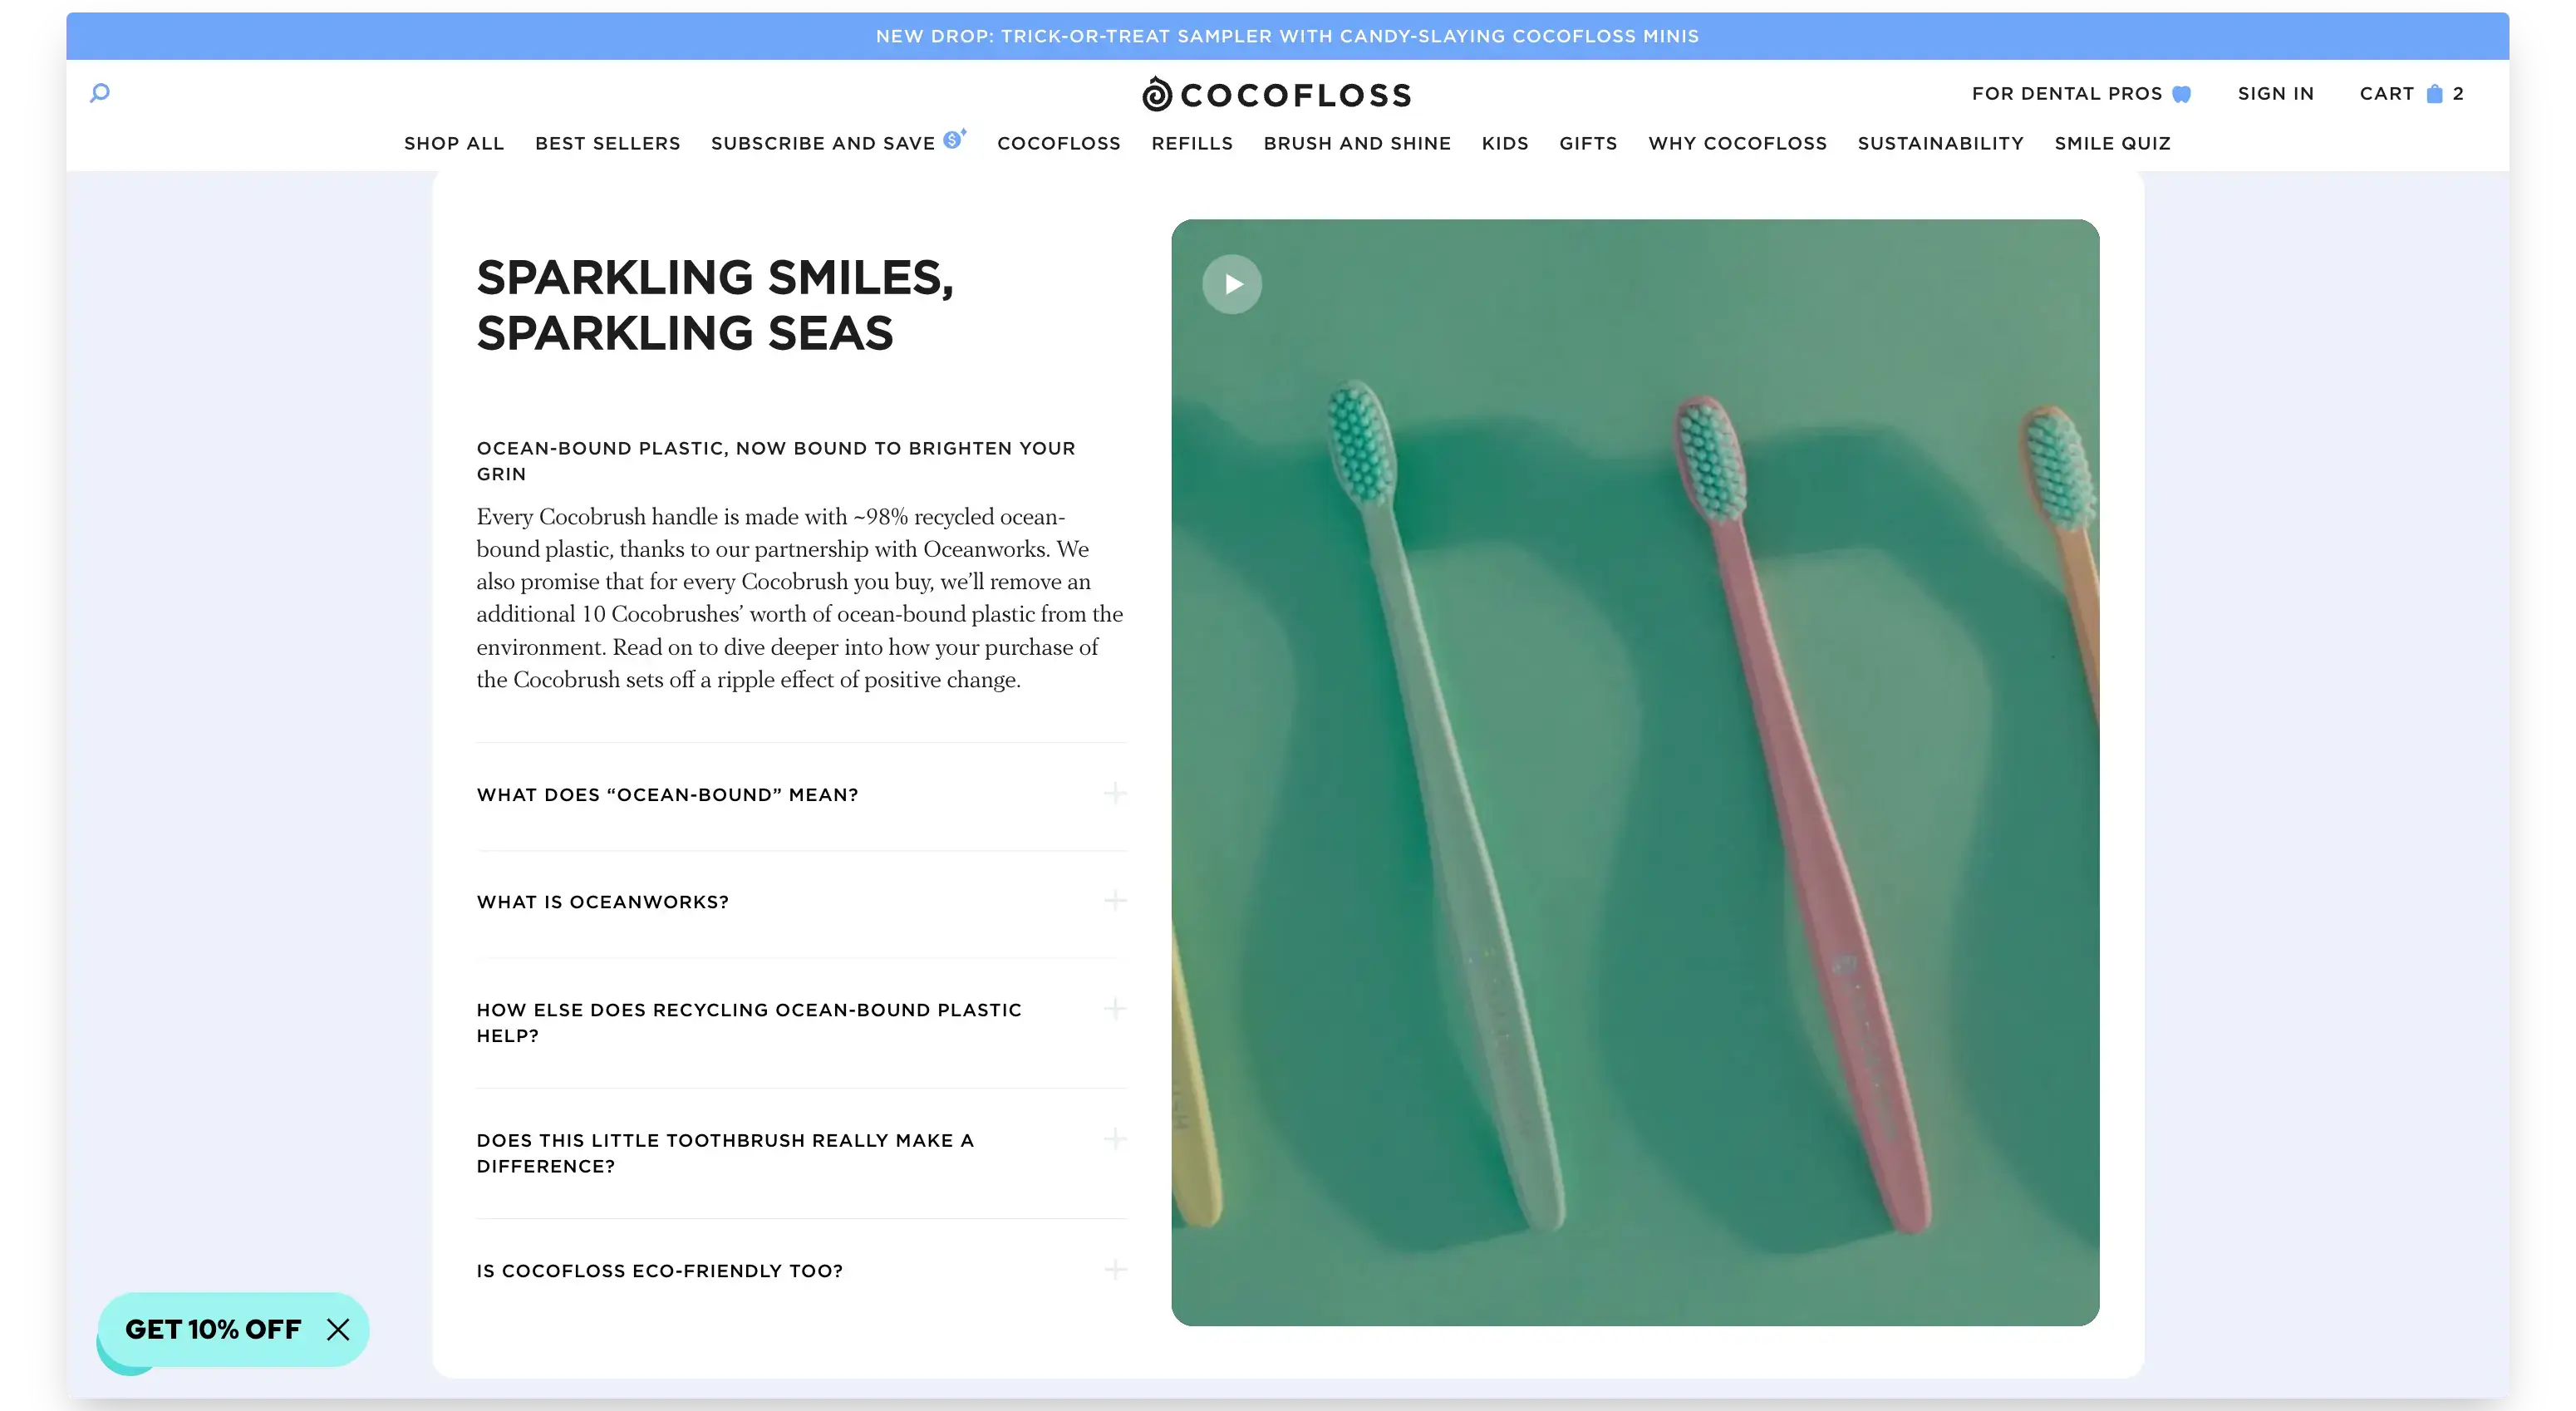Open the Shop All menu
Image resolution: width=2576 pixels, height=1411 pixels.
[454, 143]
